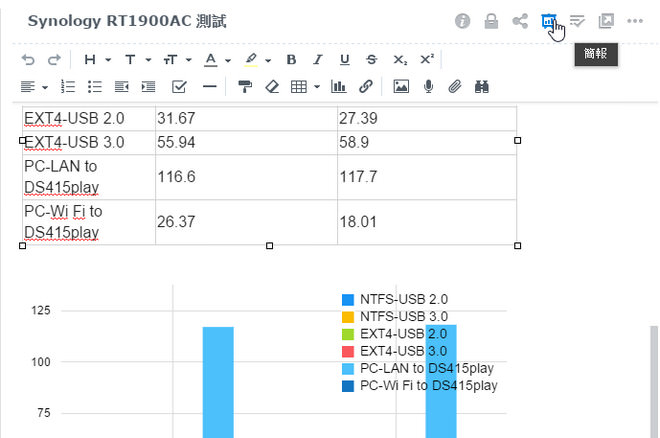Click the NTFS-USB 2.0 legend entry
This screenshot has height=438, width=660.
[x=395, y=299]
